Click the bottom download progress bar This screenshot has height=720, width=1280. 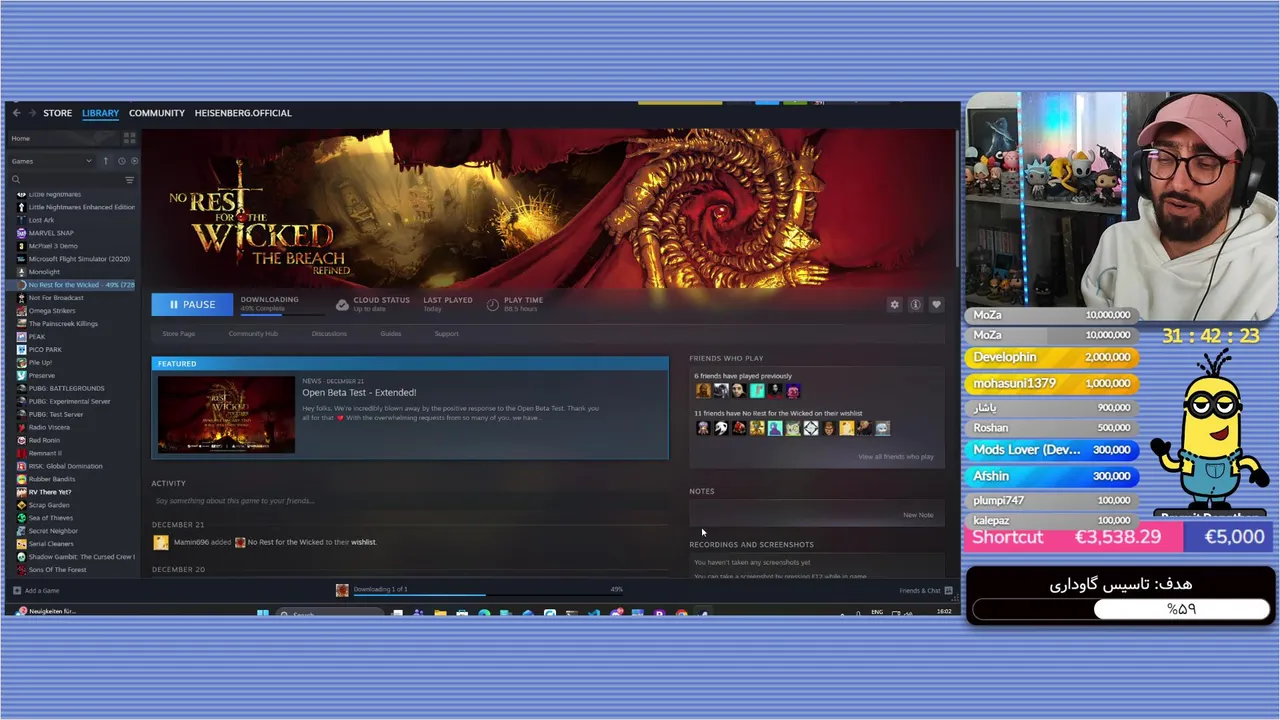click(x=487, y=594)
